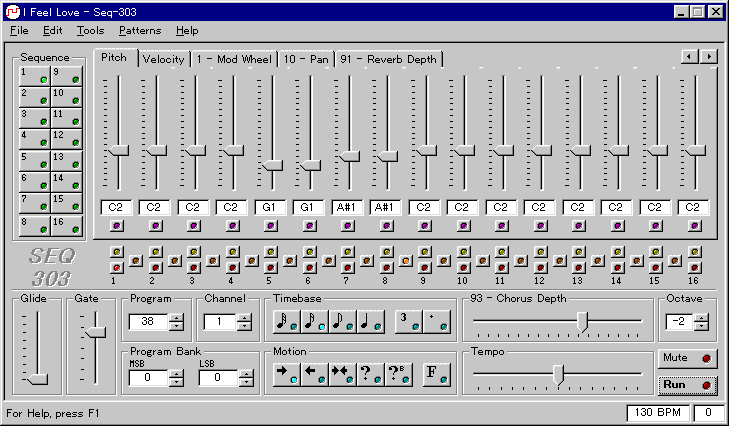The width and height of the screenshot is (729, 426).
Task: Switch to the 91 - Reverb Depth tab
Action: click(x=389, y=60)
